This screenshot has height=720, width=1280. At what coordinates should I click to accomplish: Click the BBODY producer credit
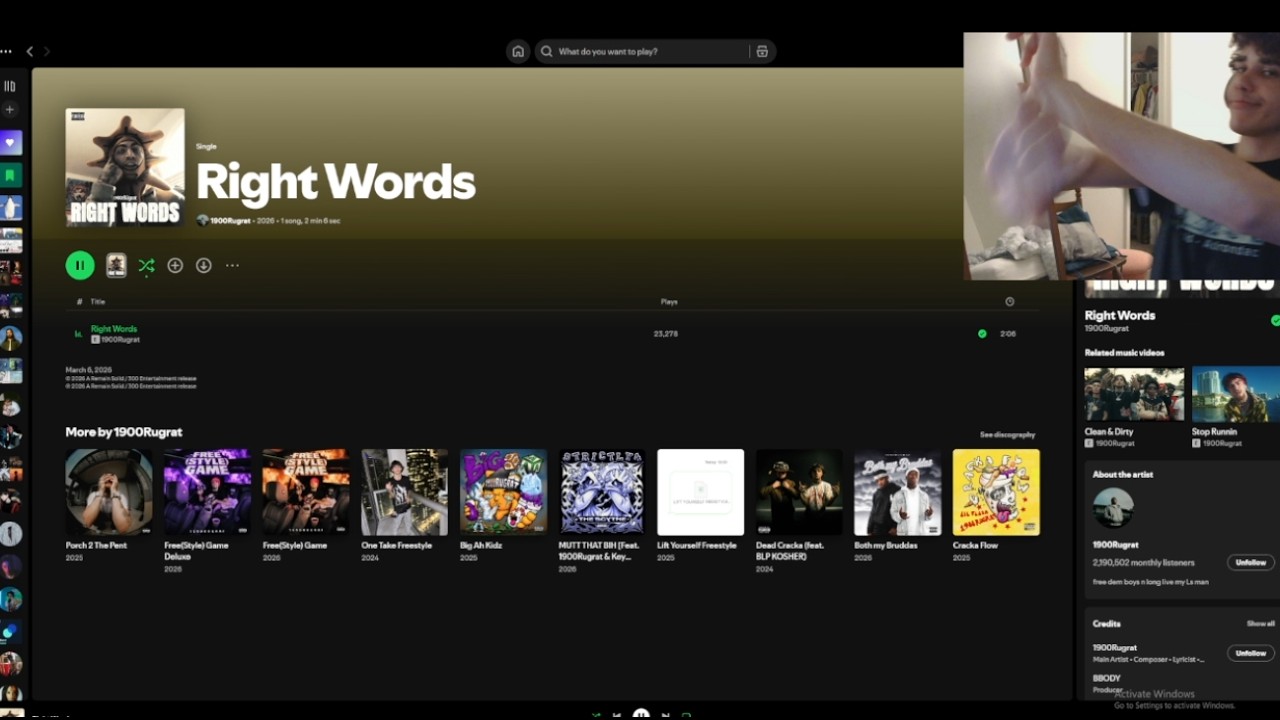pos(1107,678)
